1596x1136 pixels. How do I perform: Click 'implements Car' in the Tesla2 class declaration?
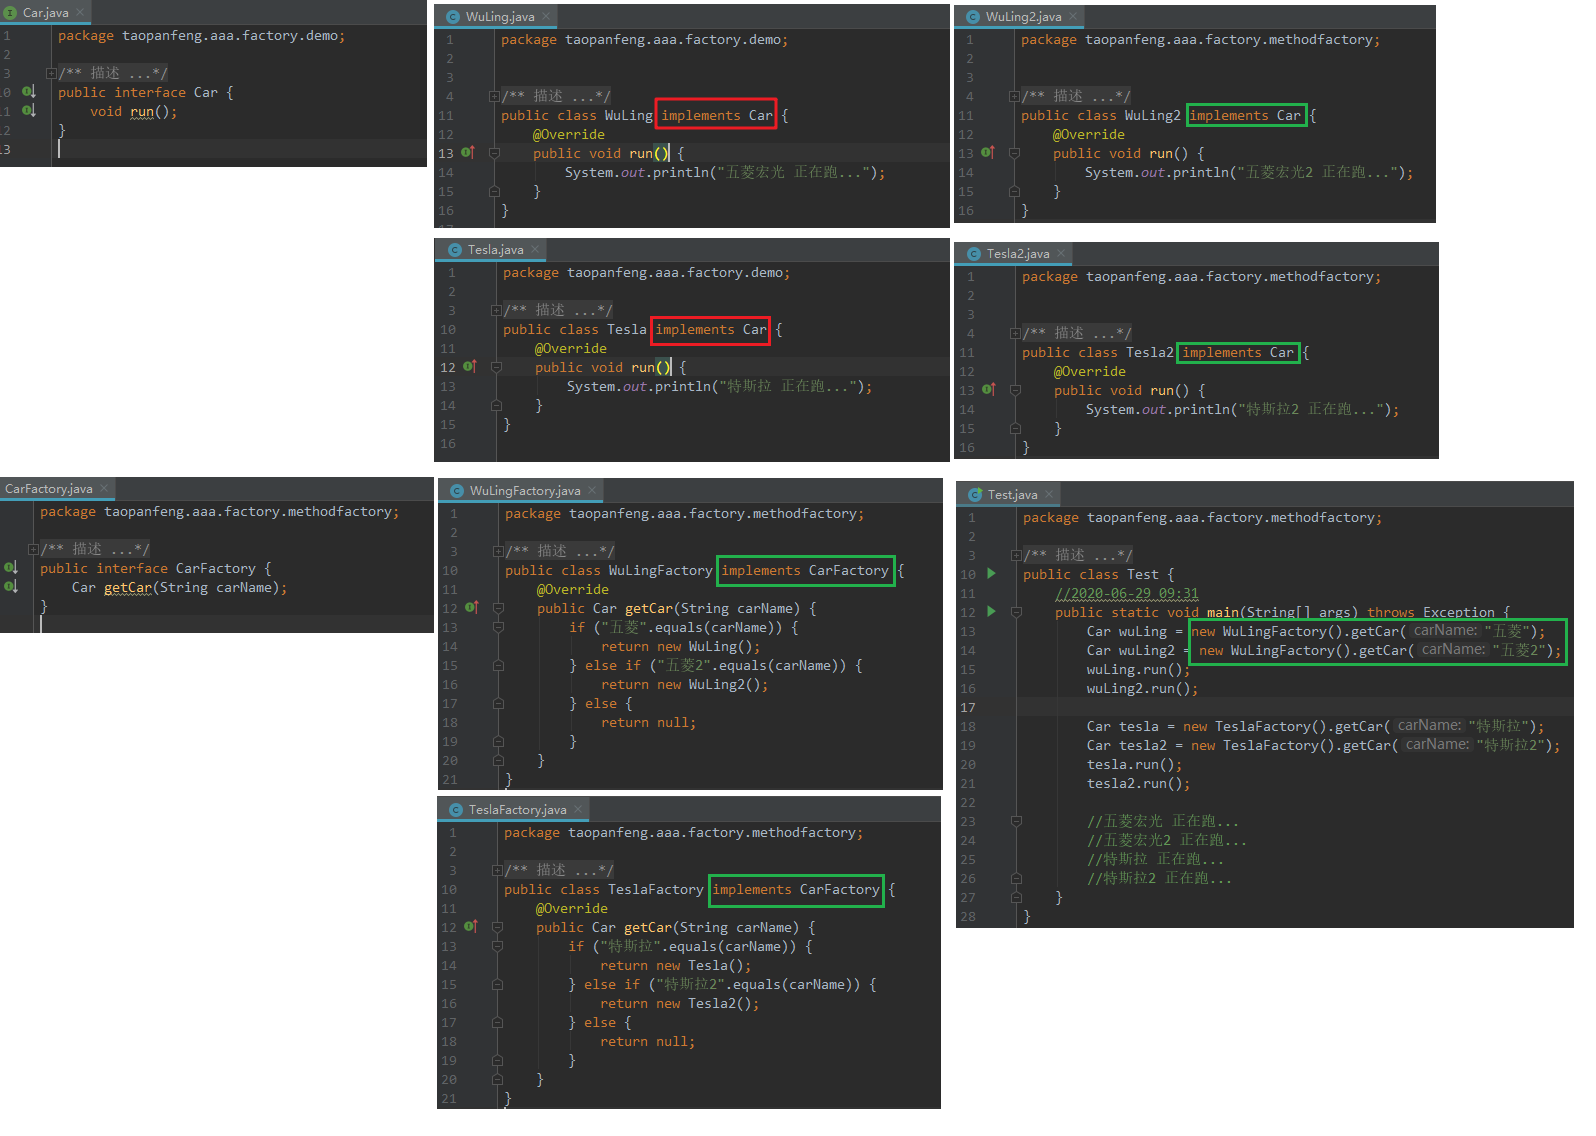click(1238, 353)
